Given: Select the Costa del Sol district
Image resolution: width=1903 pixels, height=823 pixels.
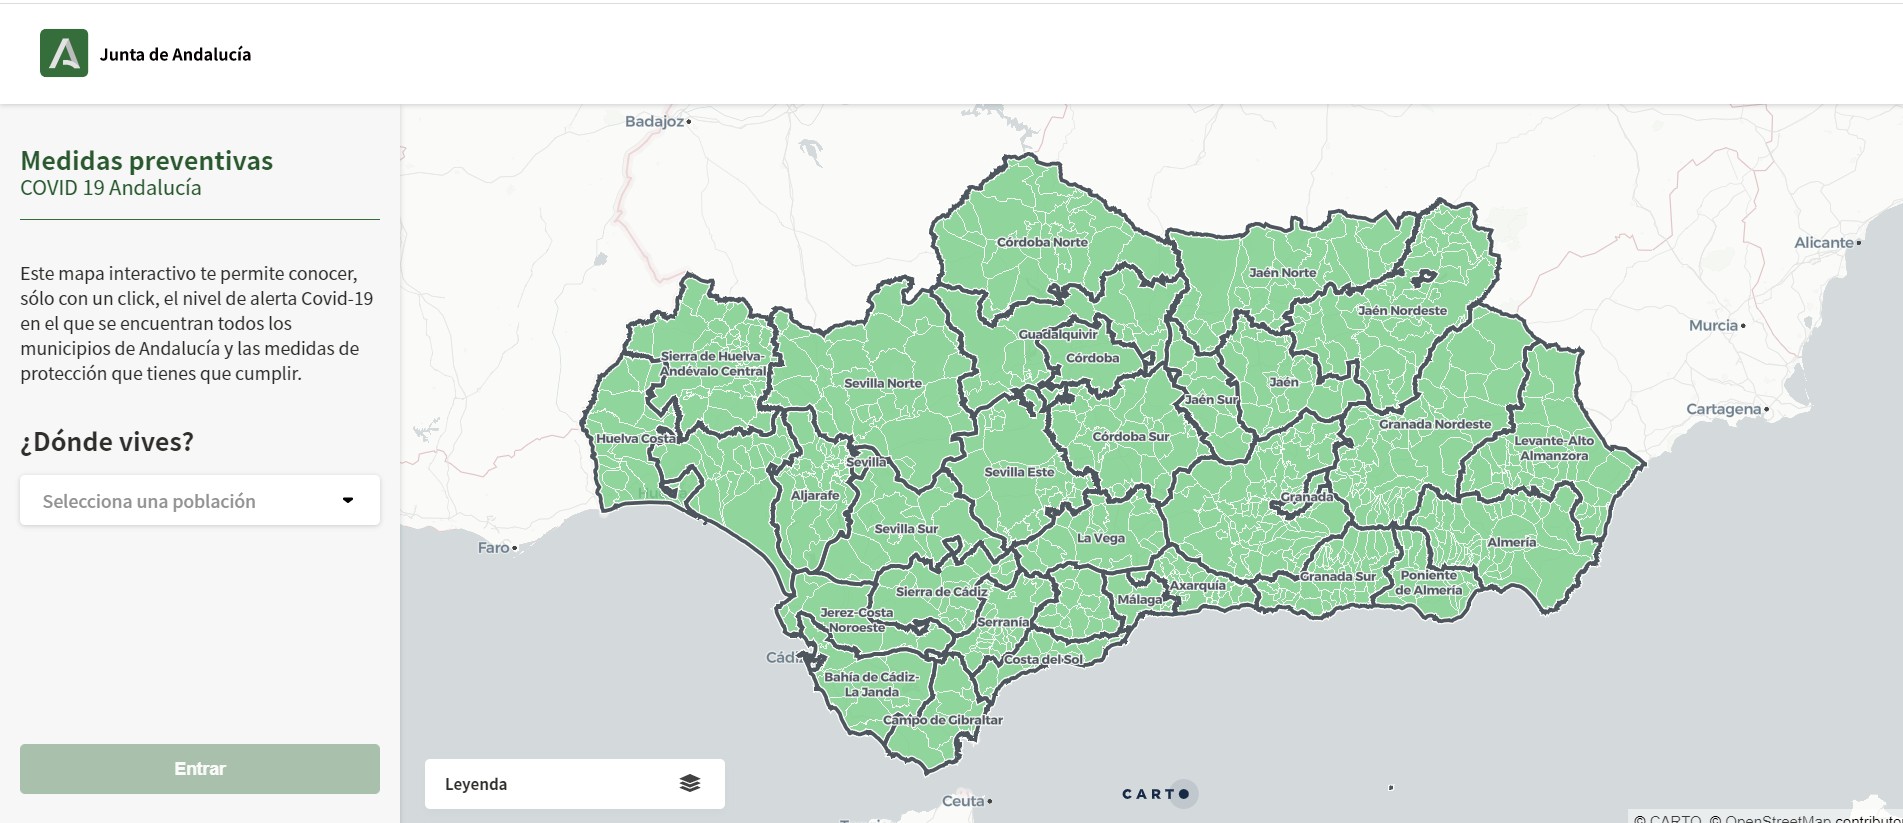Looking at the screenshot, I should click(x=1042, y=660).
